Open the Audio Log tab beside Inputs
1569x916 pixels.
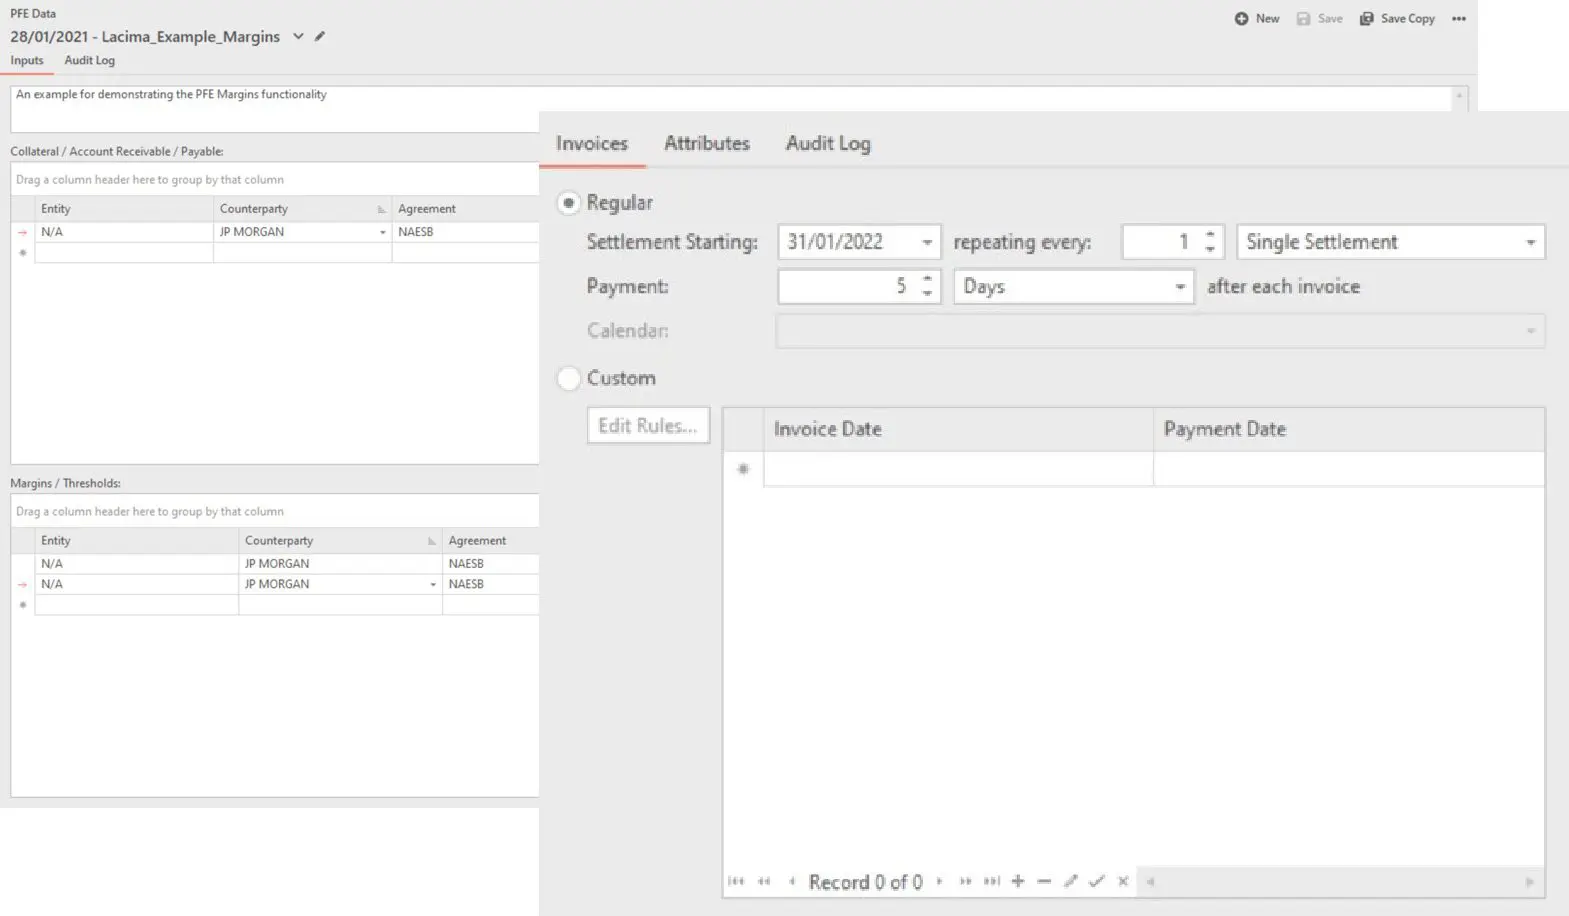pyautogui.click(x=89, y=60)
